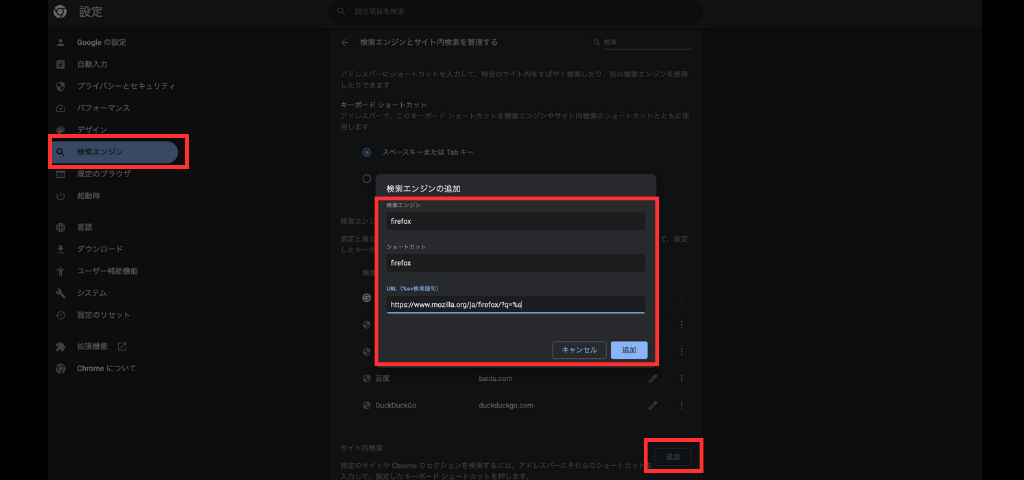Open 検索エンジン in the sidebar
1024x480 pixels.
click(114, 152)
